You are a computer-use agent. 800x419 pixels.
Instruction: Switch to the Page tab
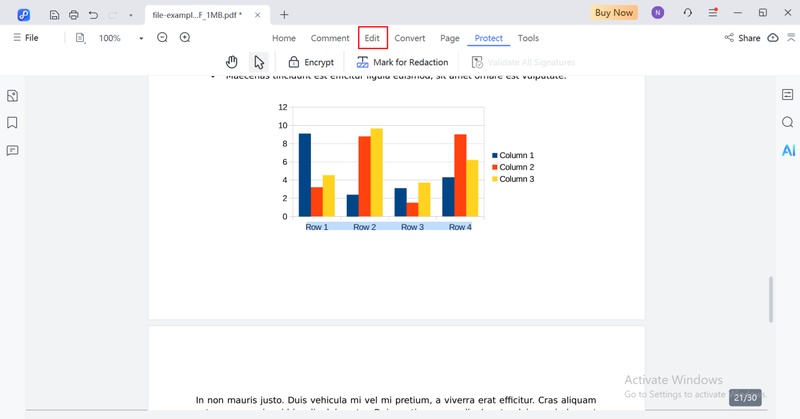(x=449, y=38)
